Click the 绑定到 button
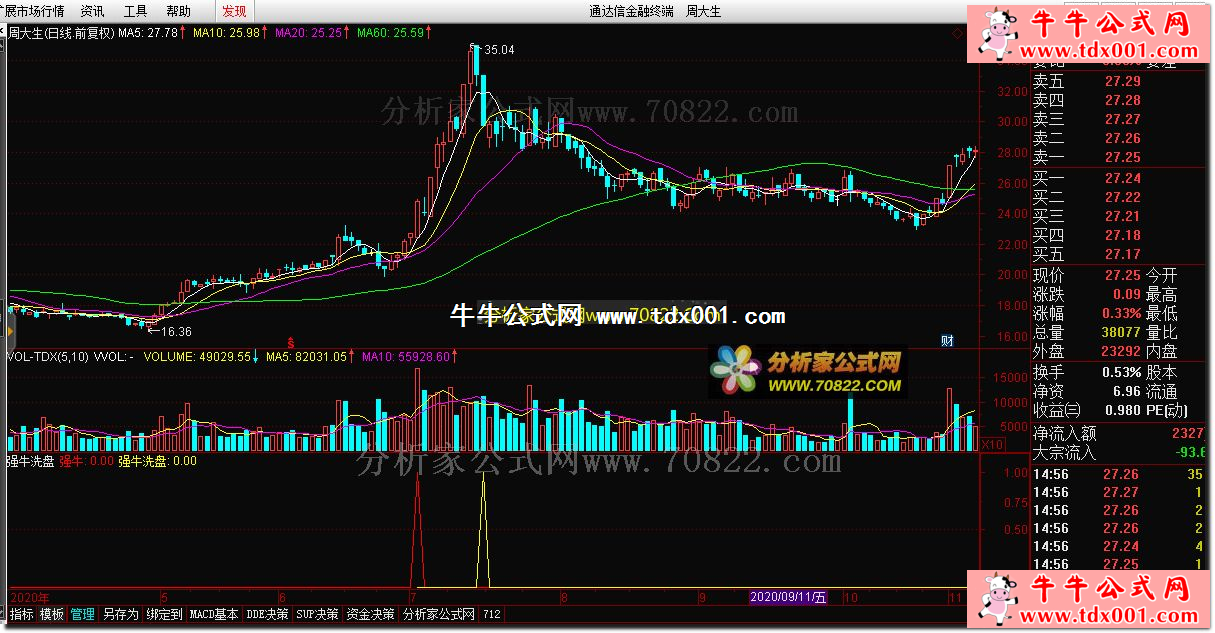 [x=164, y=614]
